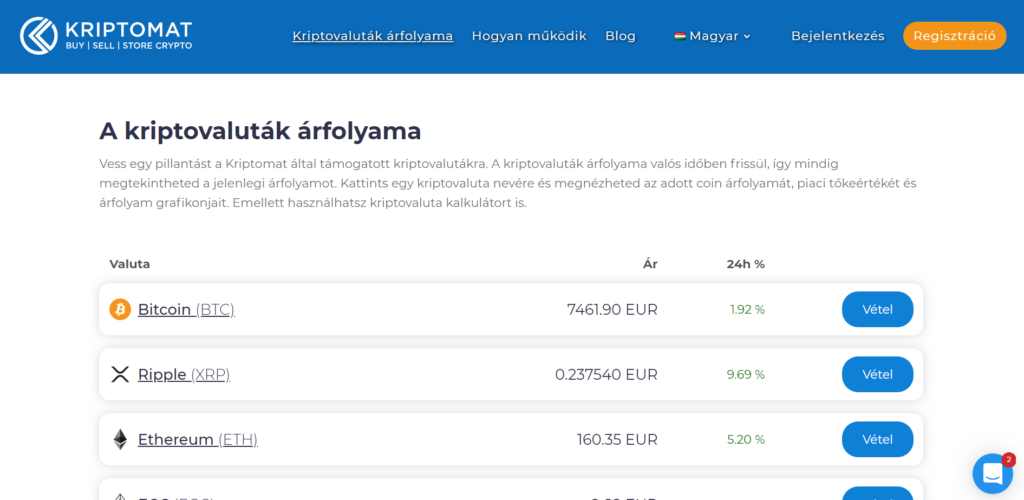The height and width of the screenshot is (500, 1024).
Task: Click the 24h % column header
Action: (746, 264)
